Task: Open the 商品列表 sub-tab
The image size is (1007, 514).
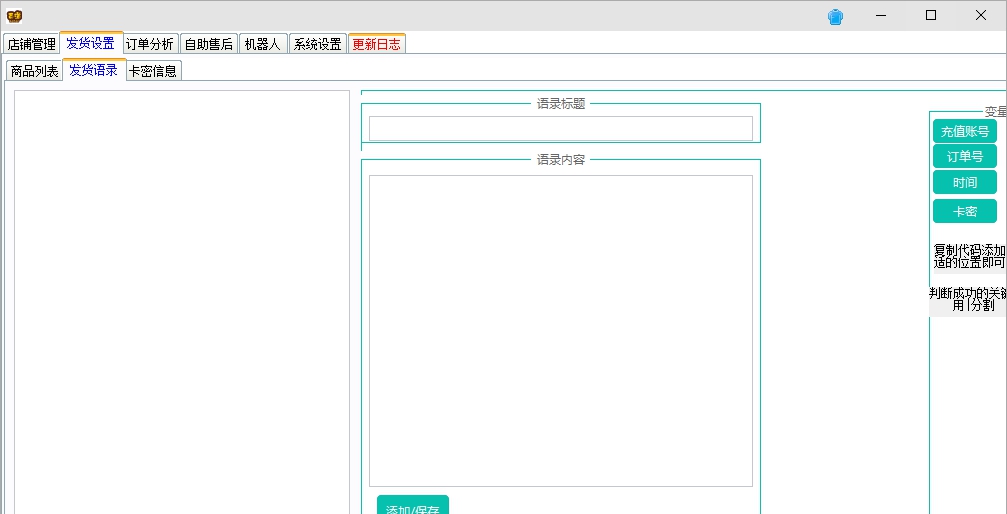Action: (34, 71)
